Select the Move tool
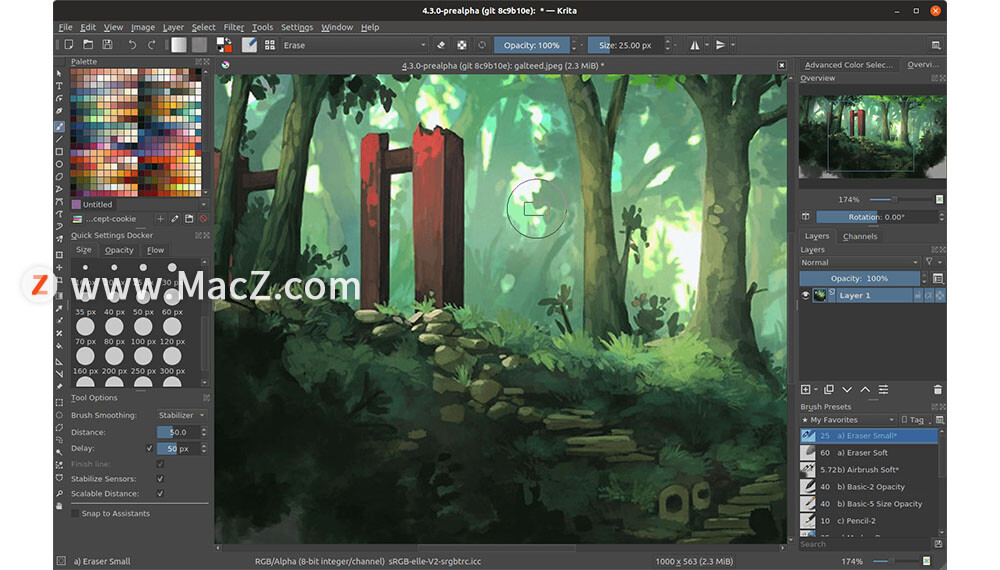The image size is (1000, 570). coord(59,267)
